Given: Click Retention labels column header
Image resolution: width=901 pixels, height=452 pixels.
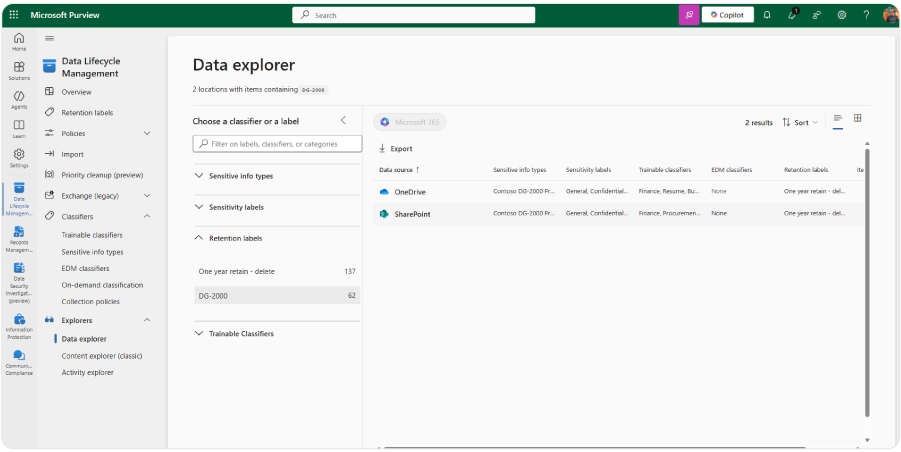Looking at the screenshot, I should click(x=806, y=170).
